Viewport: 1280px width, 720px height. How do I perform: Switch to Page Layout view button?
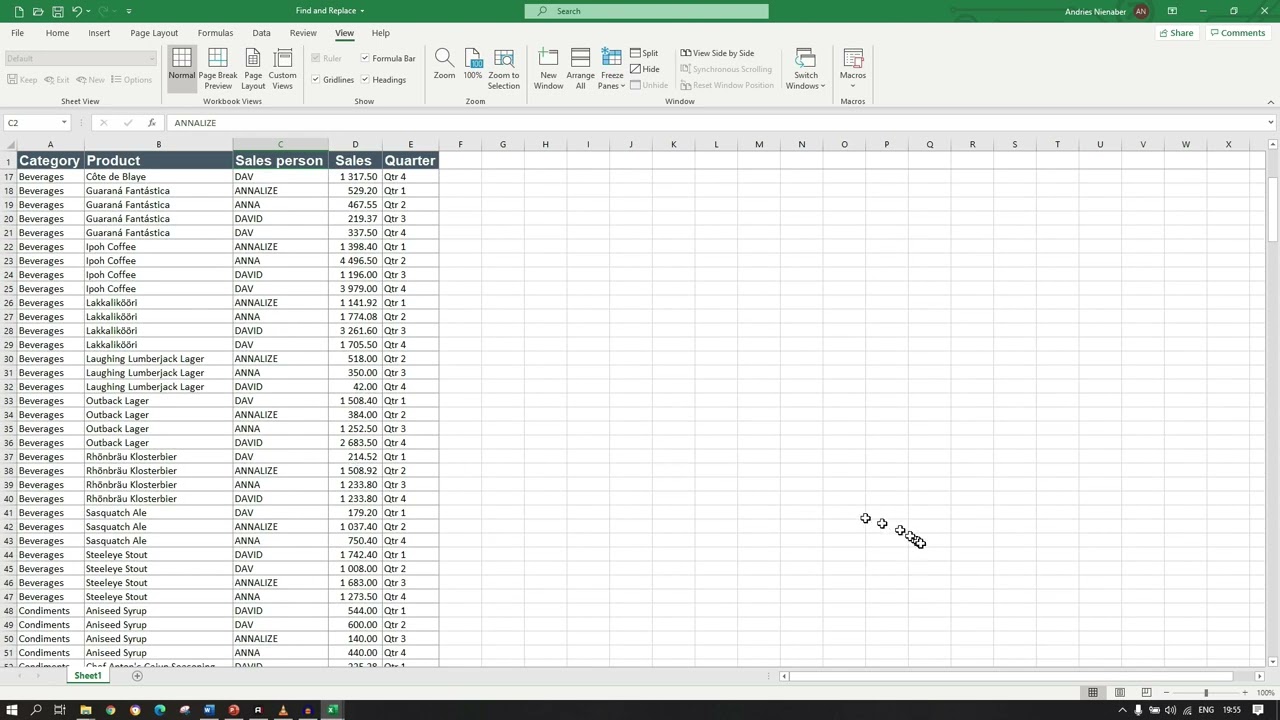point(253,68)
